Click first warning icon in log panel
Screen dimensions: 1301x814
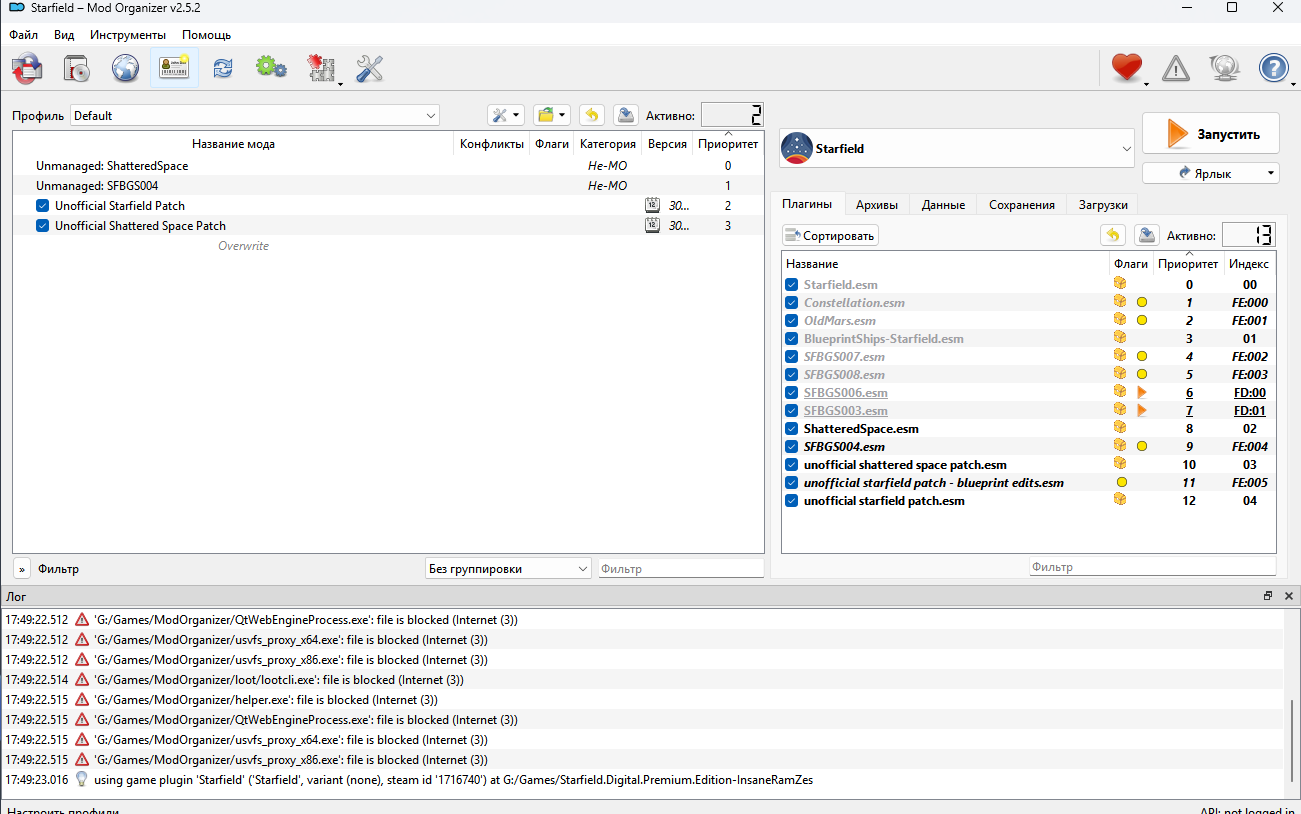coord(82,620)
